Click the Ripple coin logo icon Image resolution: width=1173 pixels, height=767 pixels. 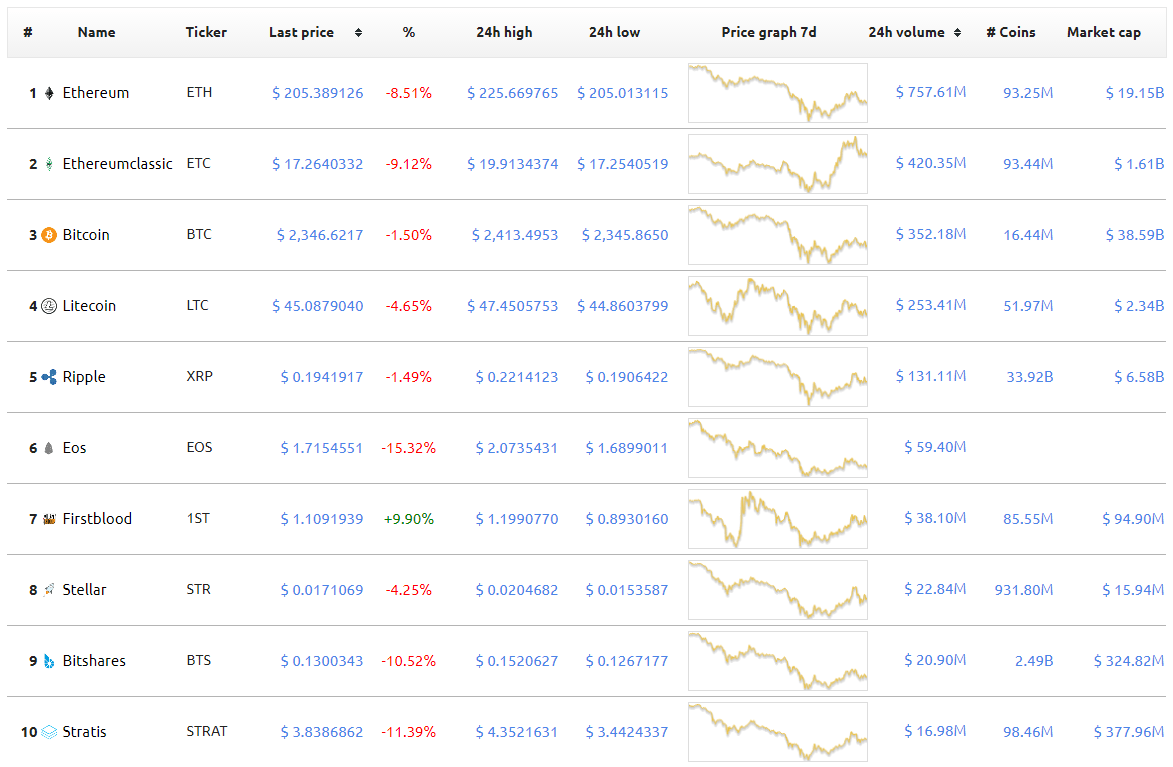[x=49, y=377]
